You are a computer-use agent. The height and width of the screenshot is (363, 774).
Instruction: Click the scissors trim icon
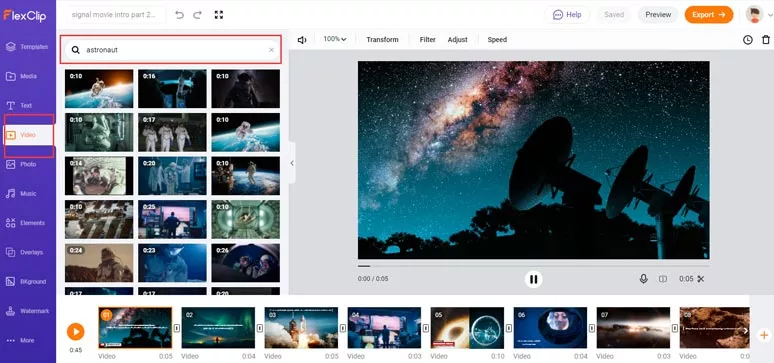click(x=700, y=279)
